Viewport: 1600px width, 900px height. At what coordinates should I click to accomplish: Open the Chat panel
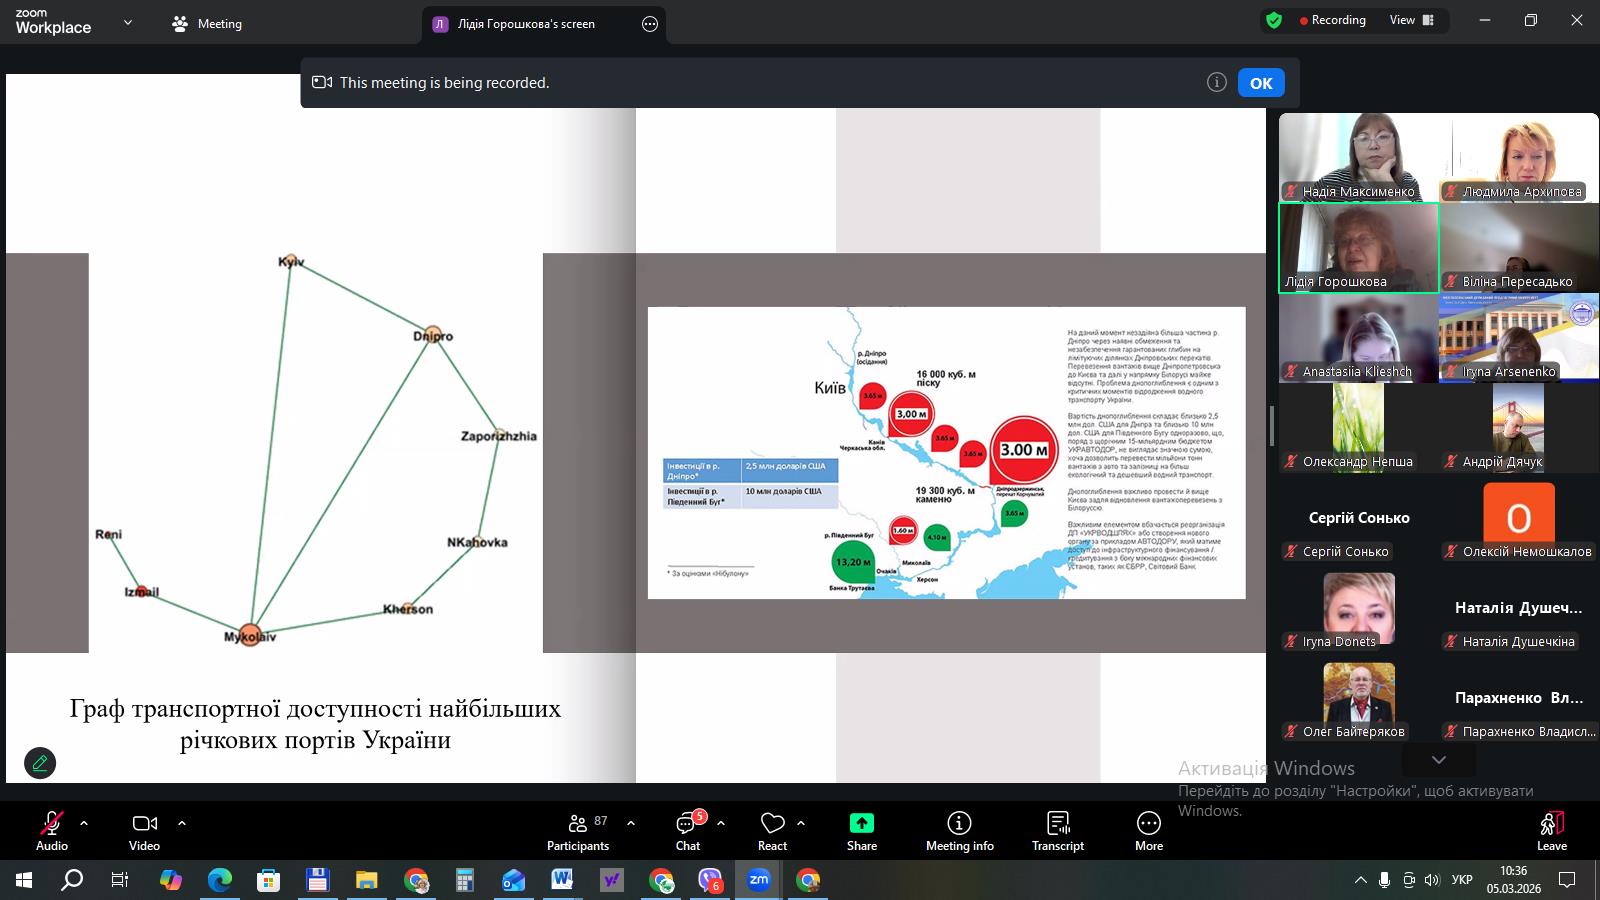coord(687,830)
